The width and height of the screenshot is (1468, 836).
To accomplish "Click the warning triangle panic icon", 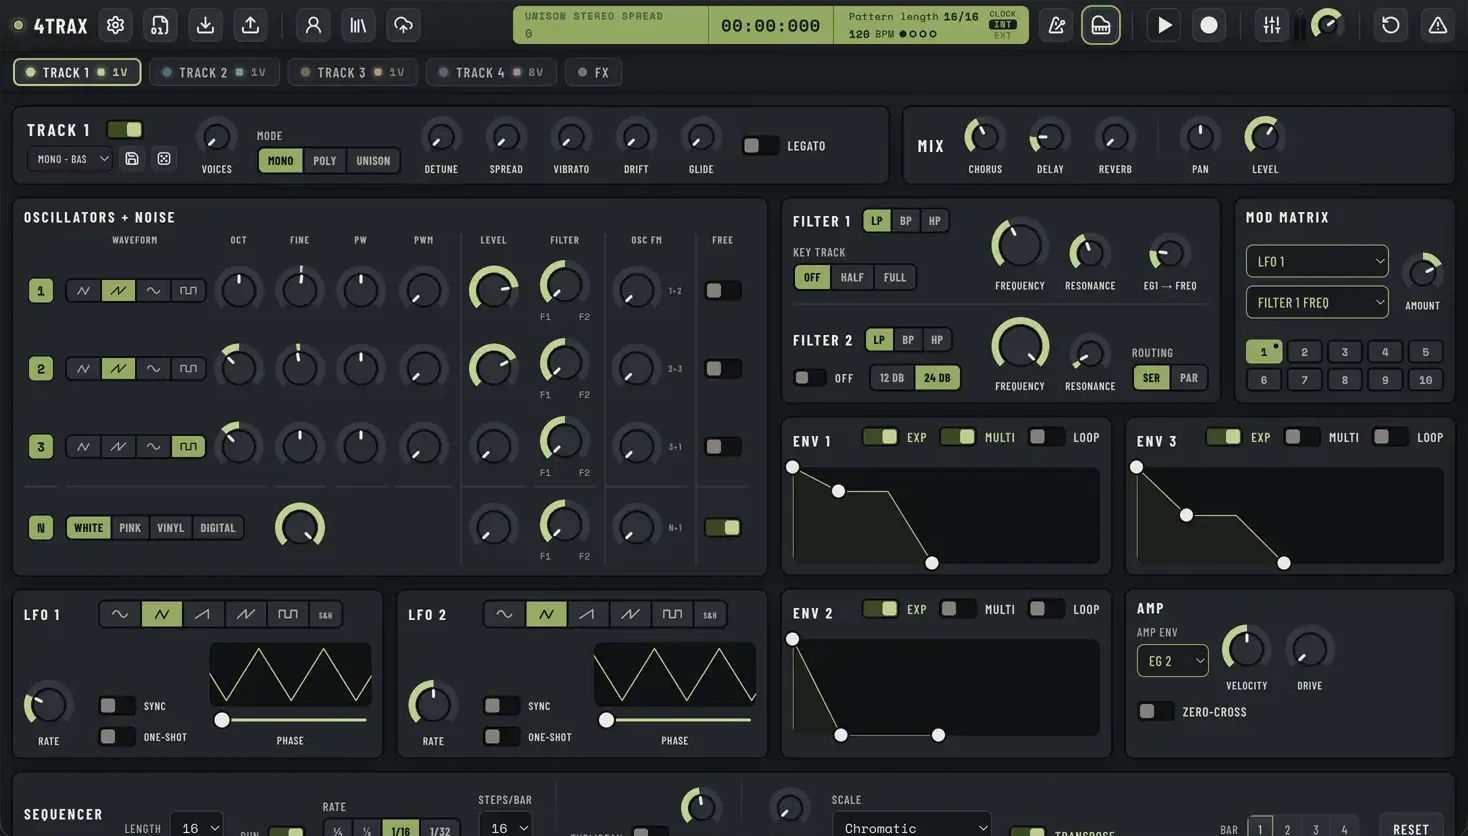I will (1437, 26).
